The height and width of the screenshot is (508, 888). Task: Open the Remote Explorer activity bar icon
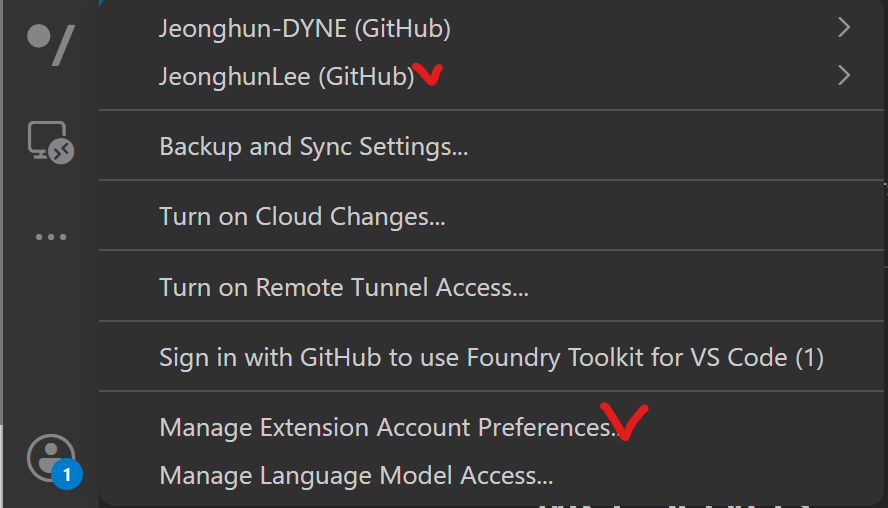(x=51, y=143)
